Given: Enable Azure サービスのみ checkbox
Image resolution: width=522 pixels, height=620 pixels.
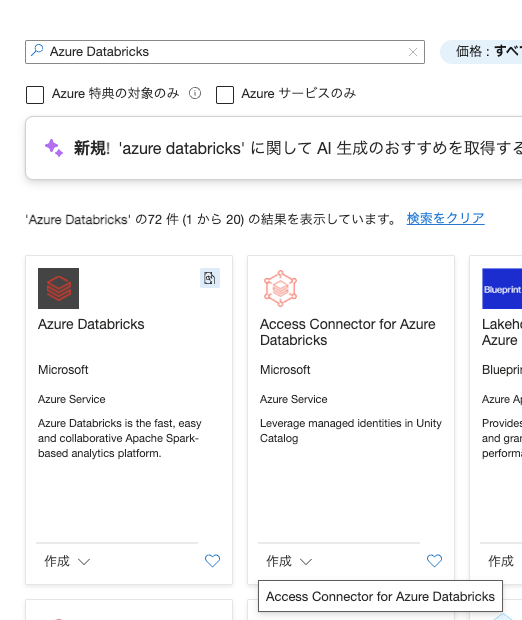Looking at the screenshot, I should click(x=225, y=95).
